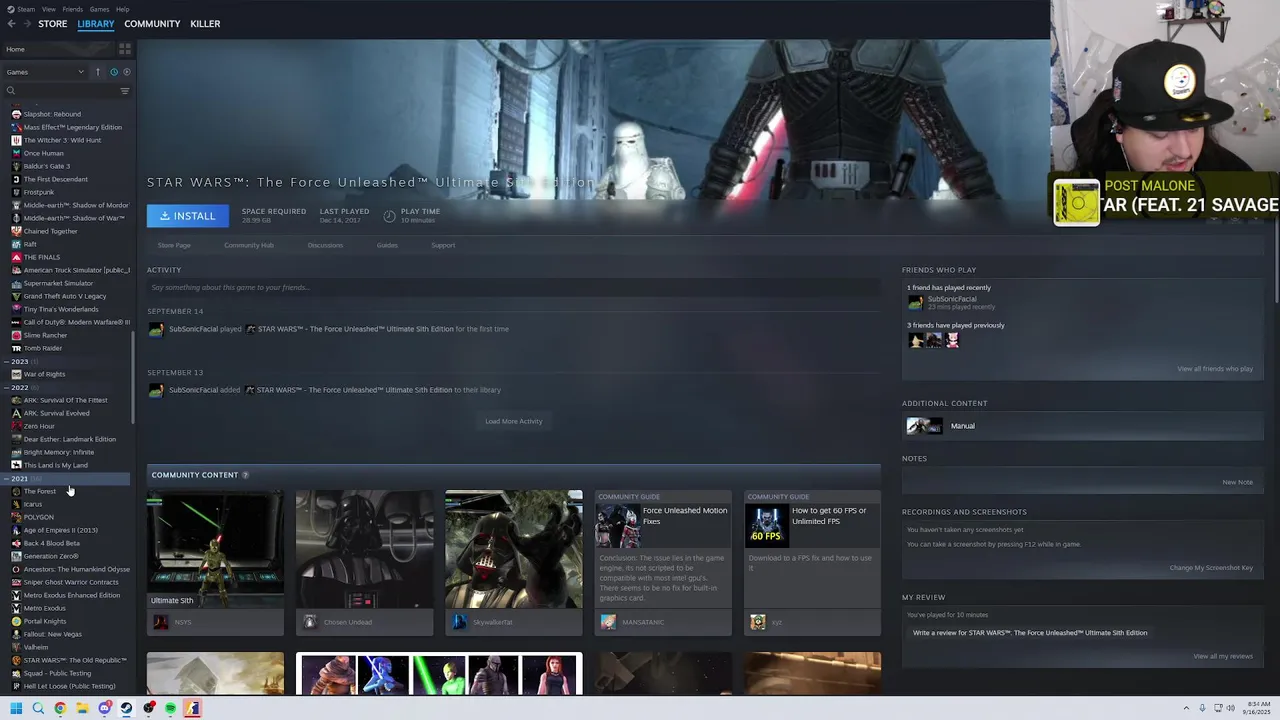Open File Explorer from taskbar
Image resolution: width=1280 pixels, height=720 pixels.
coord(82,708)
